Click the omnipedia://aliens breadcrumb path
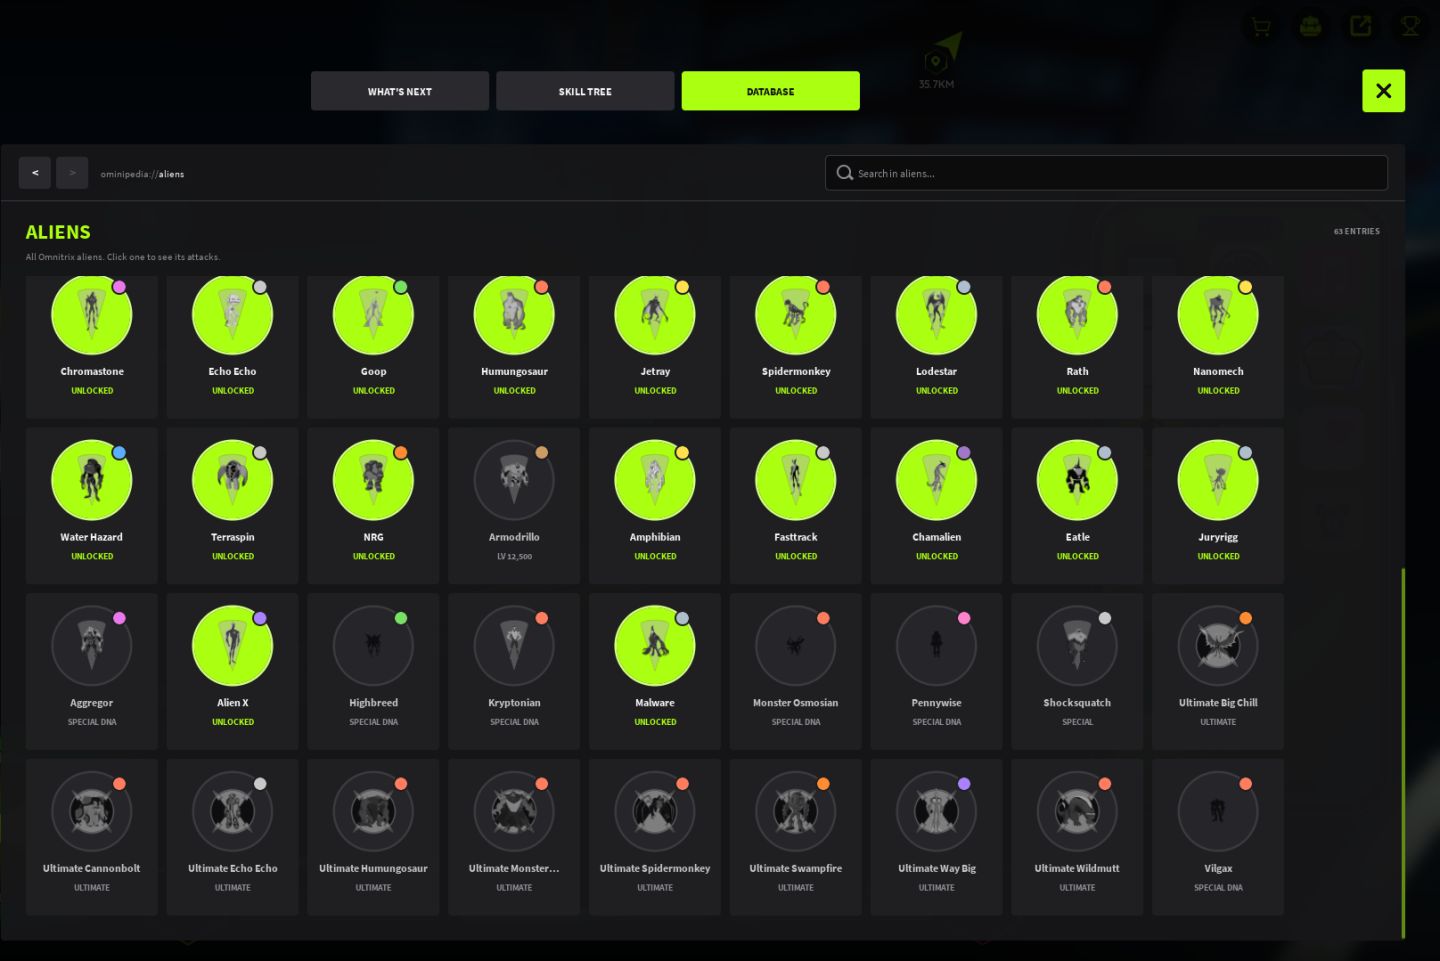Screen dimensions: 1440x961 point(142,174)
